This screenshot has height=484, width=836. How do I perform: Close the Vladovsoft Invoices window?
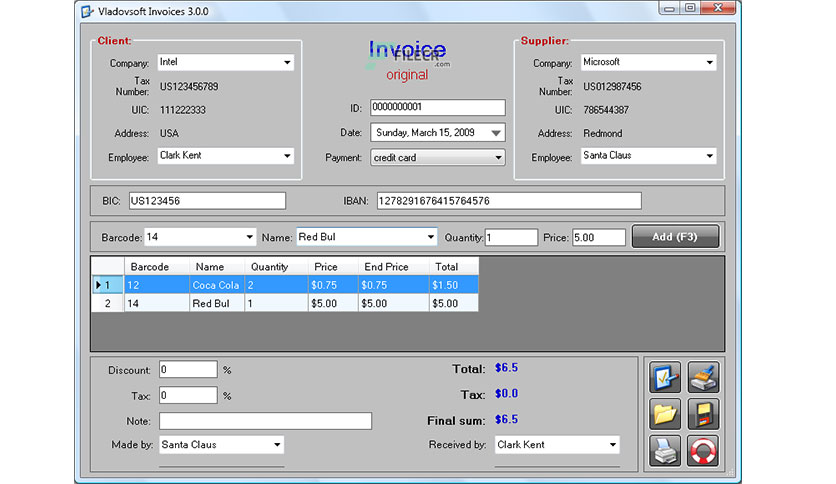pos(718,8)
